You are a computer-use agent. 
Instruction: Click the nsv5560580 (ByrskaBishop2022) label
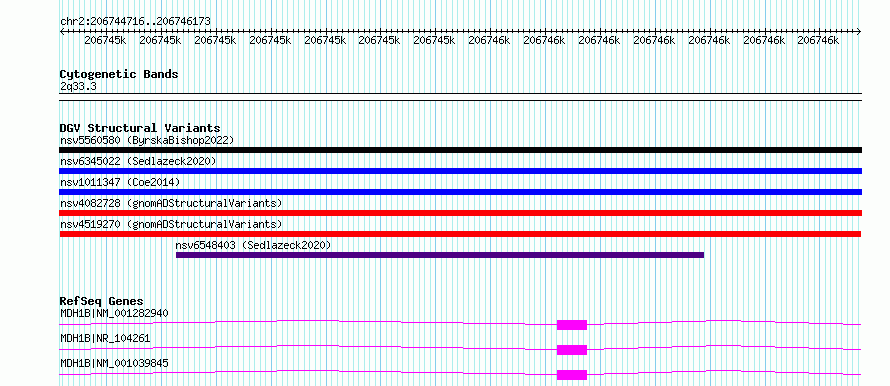[146, 140]
